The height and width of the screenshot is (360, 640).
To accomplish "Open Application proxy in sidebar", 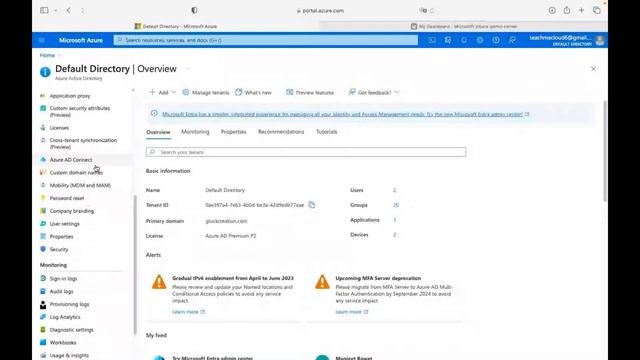I will tap(70, 96).
